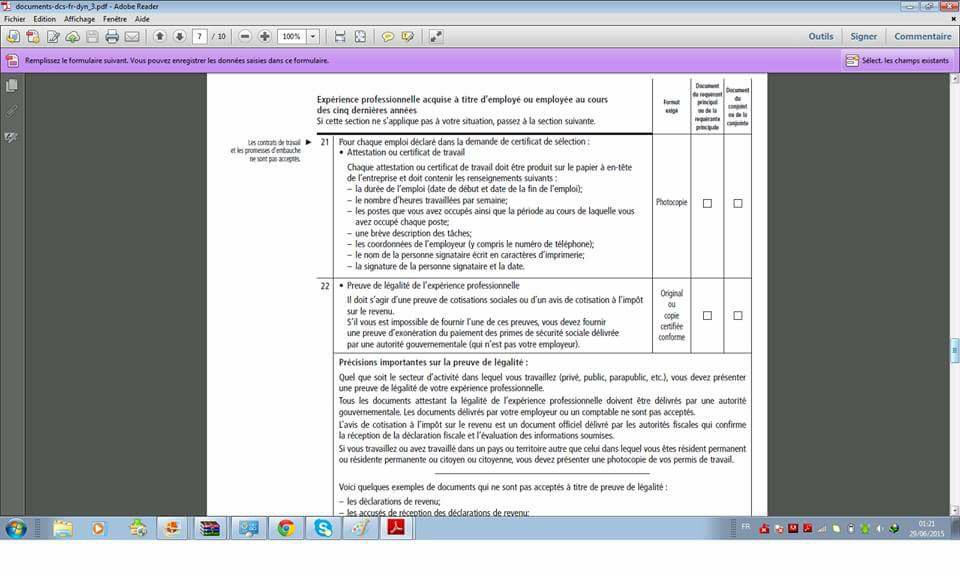Open the page thumbnails side panel
Screen dimensions: 960x576
[x=12, y=86]
